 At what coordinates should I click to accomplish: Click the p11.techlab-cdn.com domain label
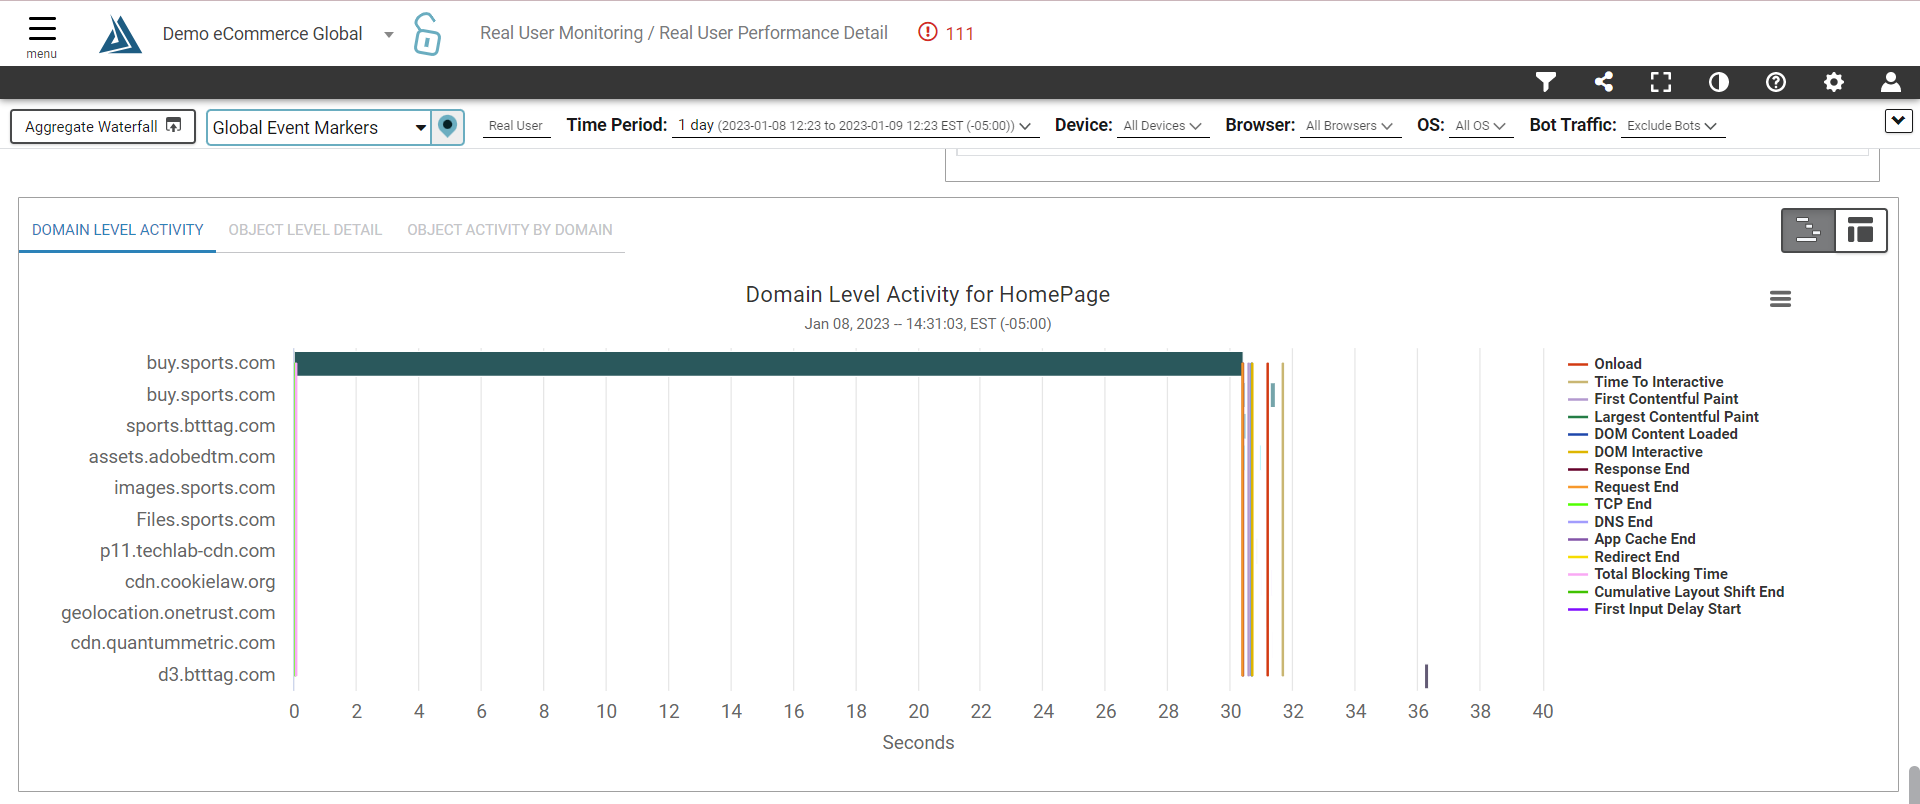187,551
